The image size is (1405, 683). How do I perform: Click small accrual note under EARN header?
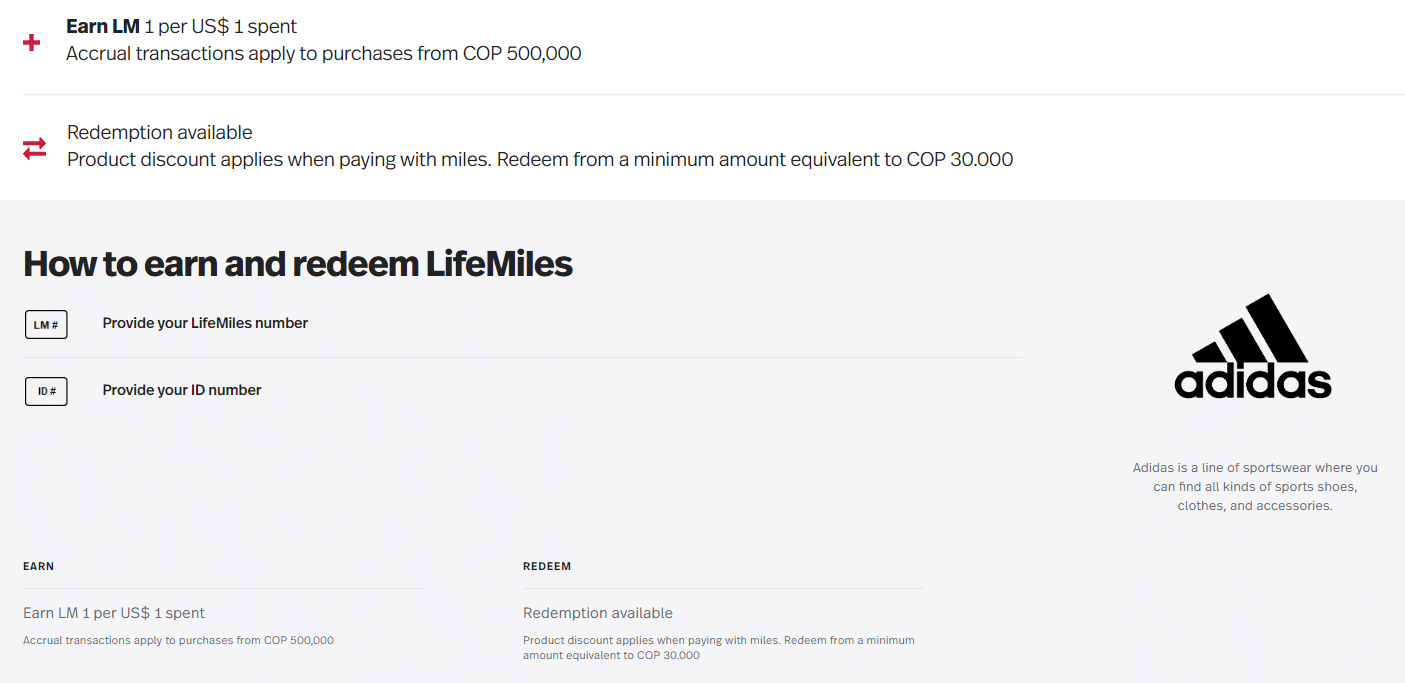[x=178, y=640]
